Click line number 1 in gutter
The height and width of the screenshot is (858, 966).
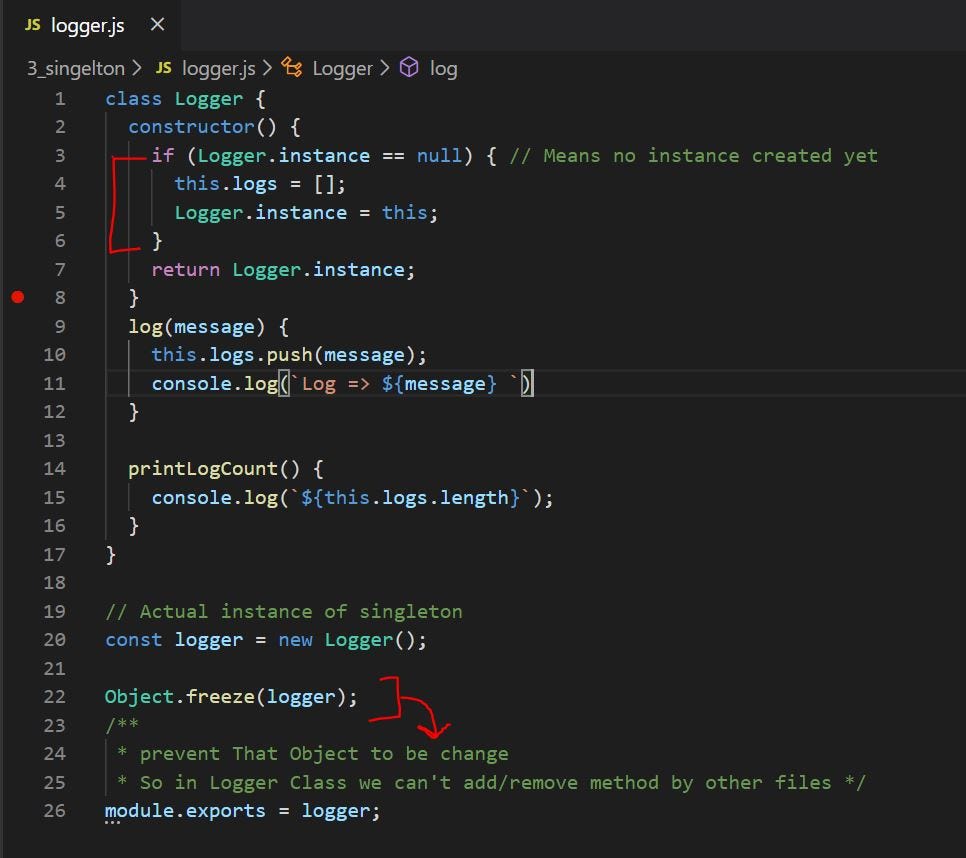point(60,99)
